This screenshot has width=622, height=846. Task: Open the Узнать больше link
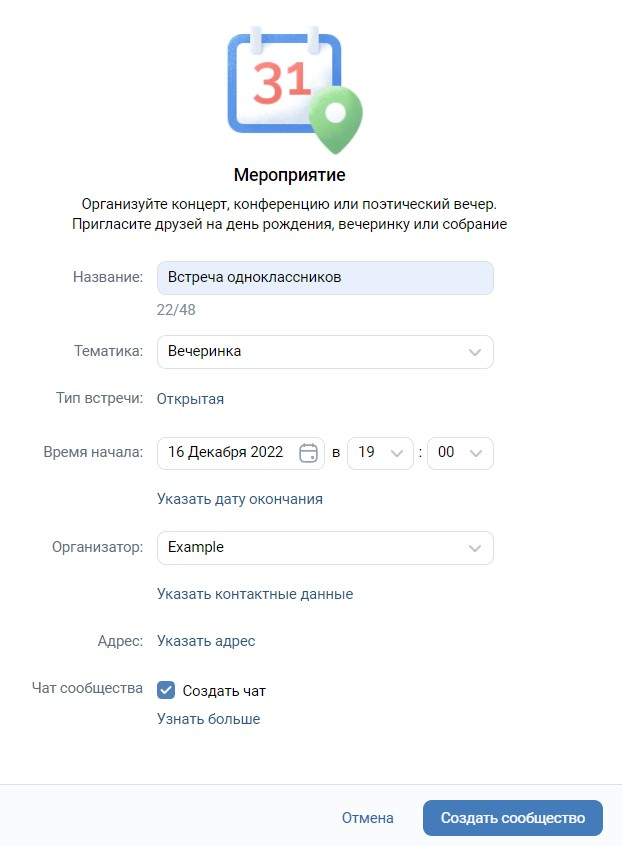click(209, 719)
